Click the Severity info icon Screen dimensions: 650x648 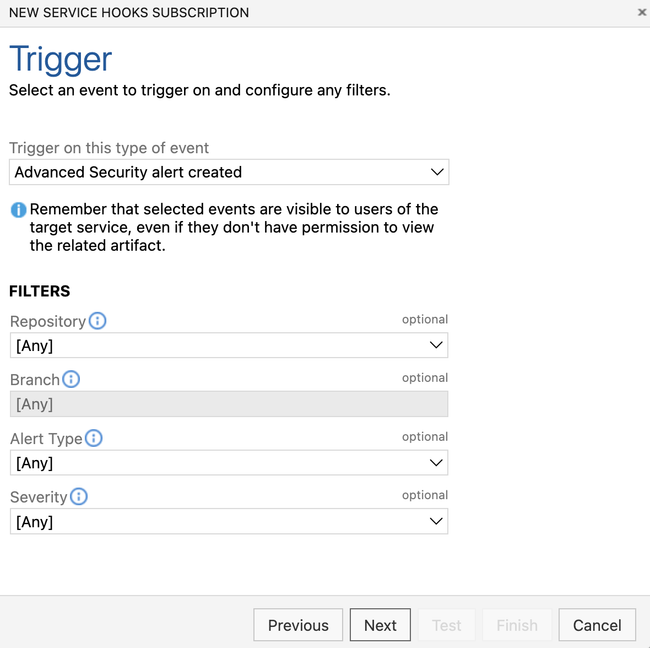78,496
